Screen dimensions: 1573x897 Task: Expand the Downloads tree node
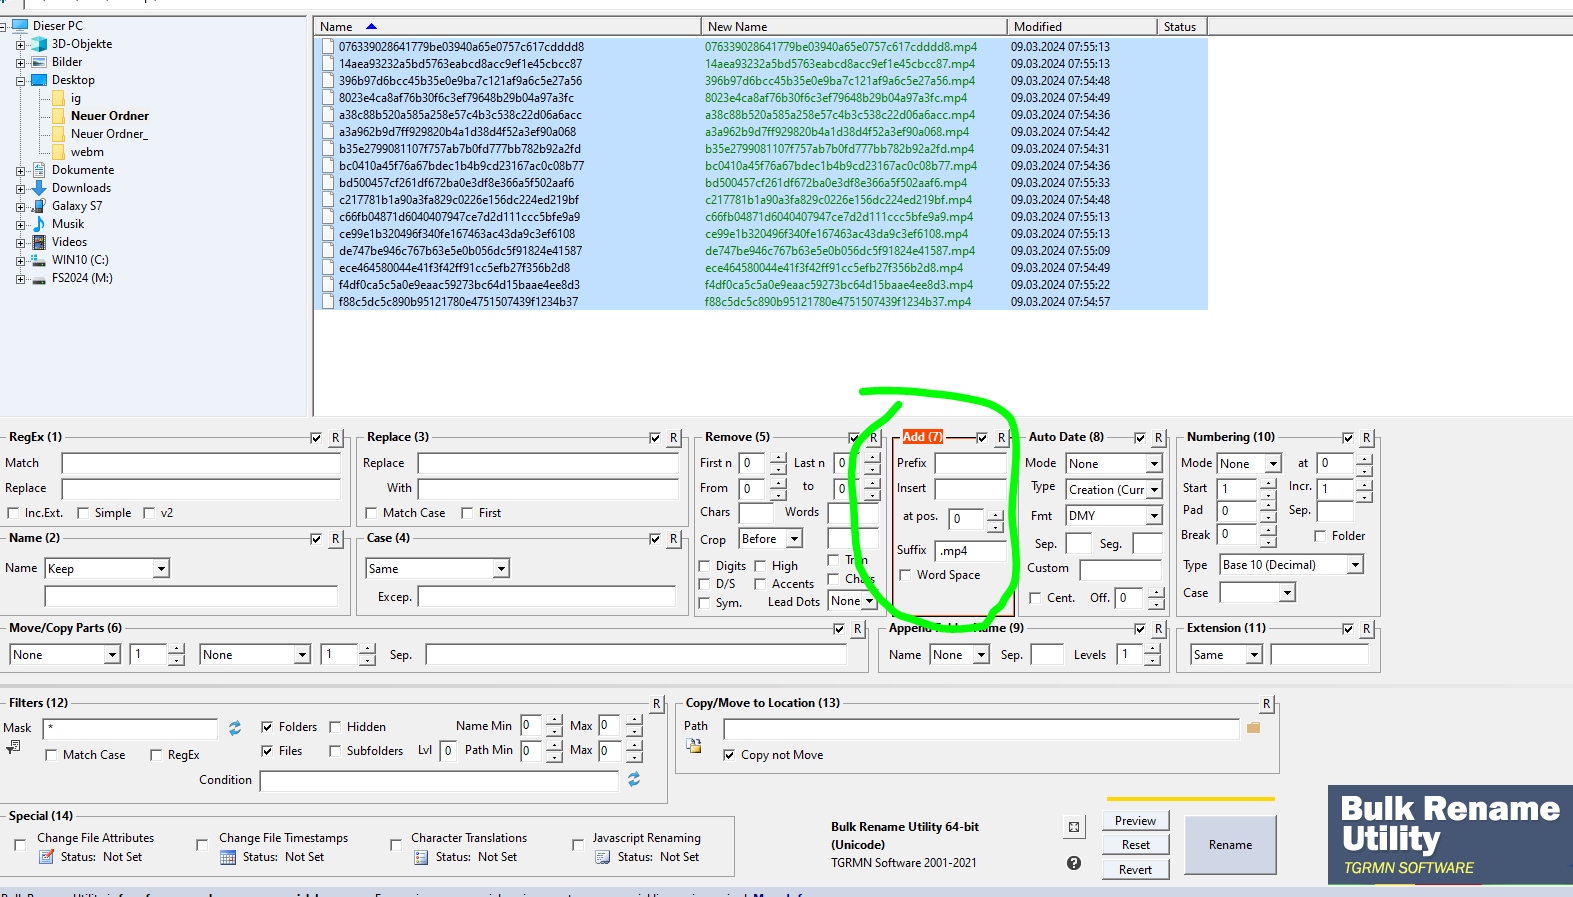coord(20,188)
